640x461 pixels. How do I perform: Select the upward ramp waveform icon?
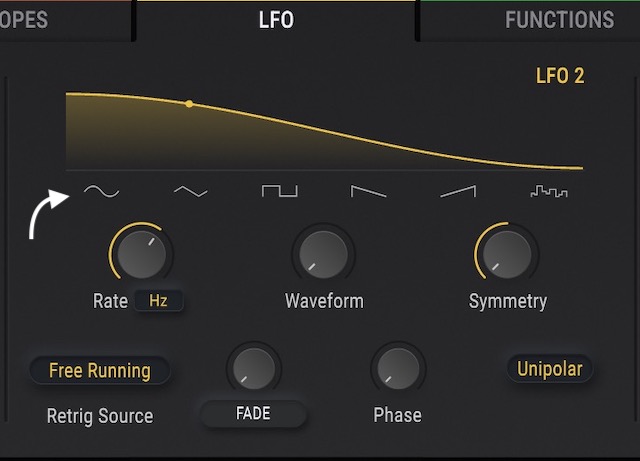(458, 190)
